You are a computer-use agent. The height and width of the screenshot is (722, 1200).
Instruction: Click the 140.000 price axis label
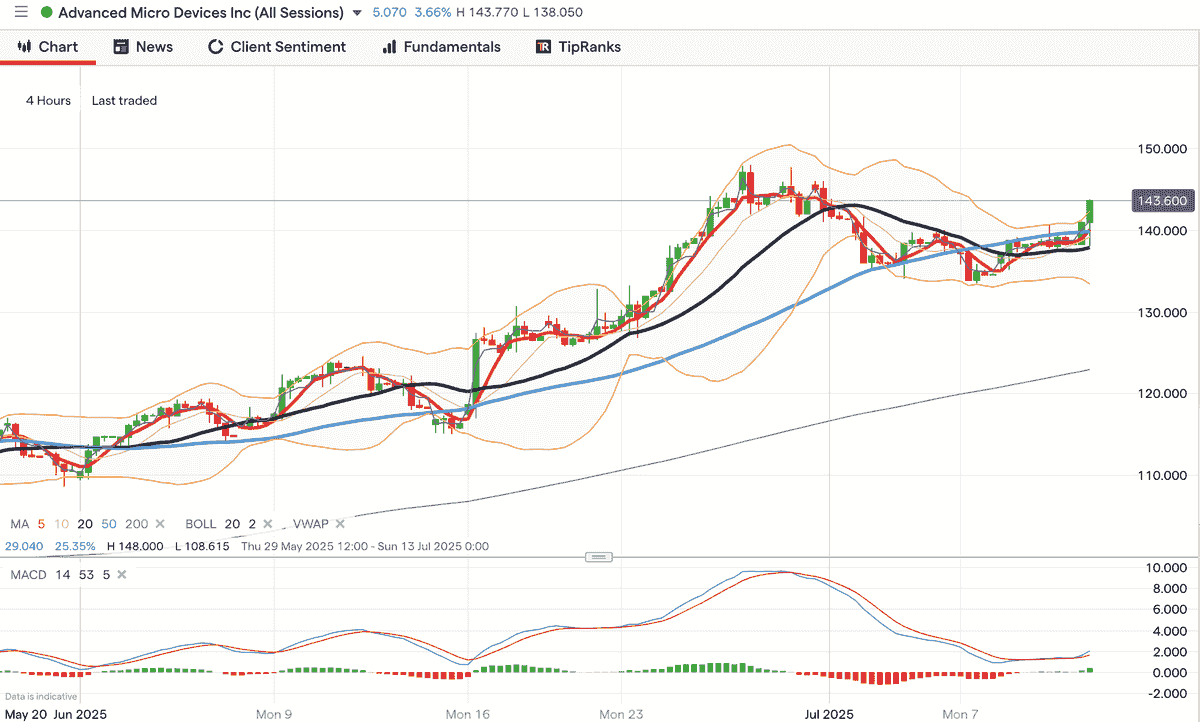[x=1161, y=231]
